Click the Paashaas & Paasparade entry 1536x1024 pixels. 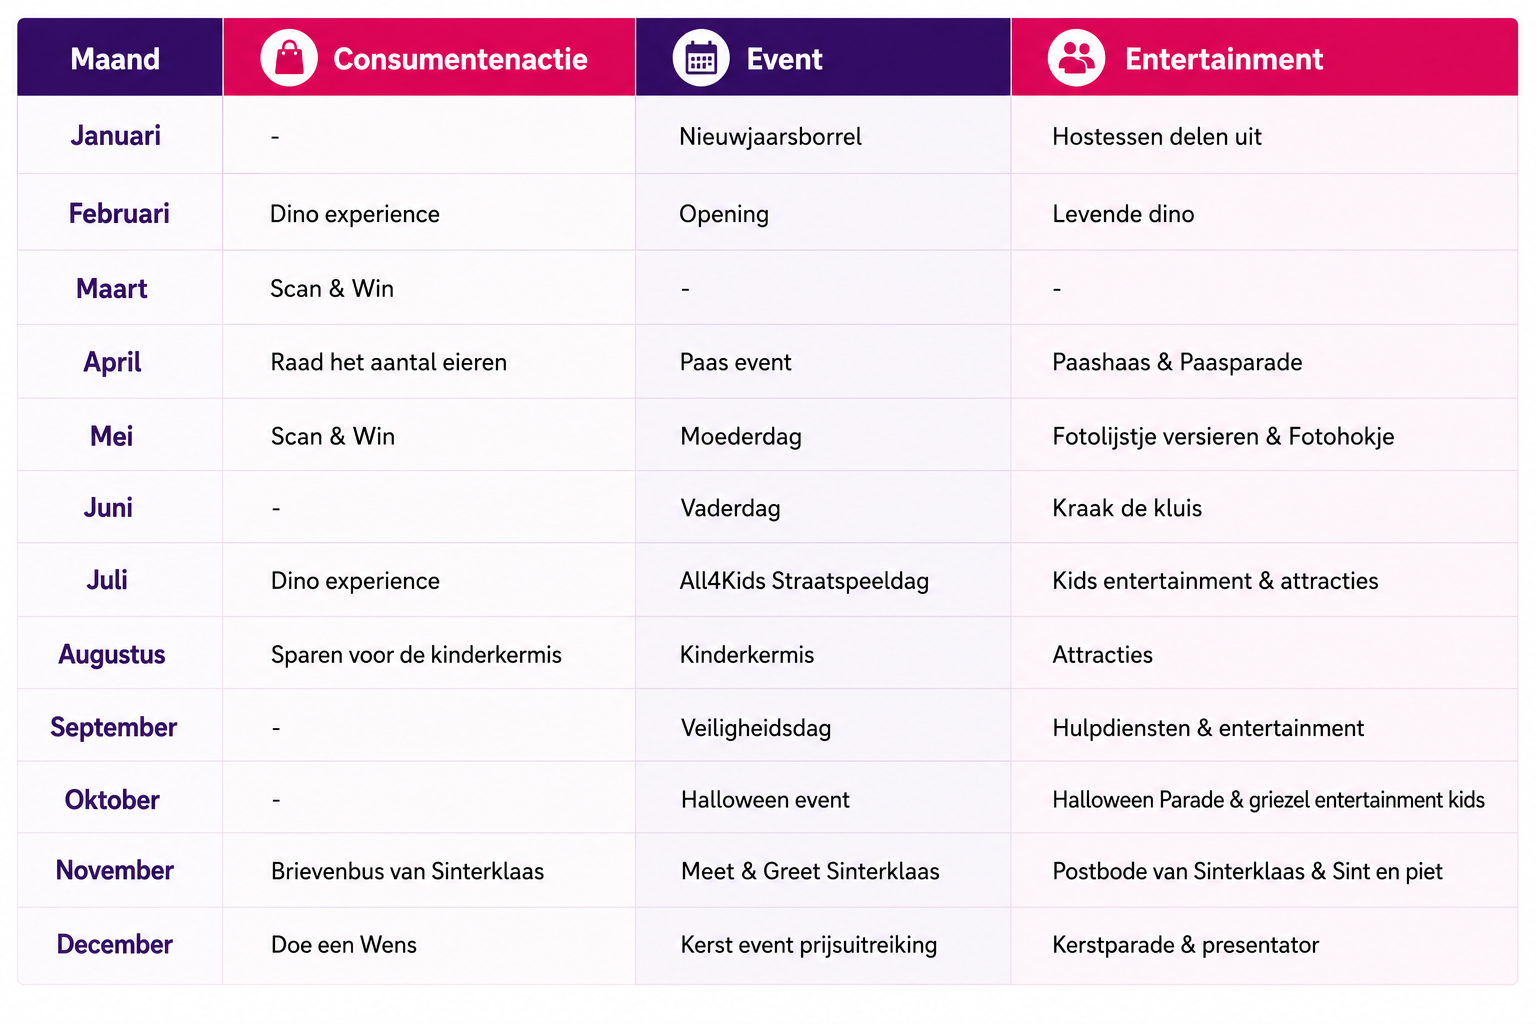[x=1177, y=362]
